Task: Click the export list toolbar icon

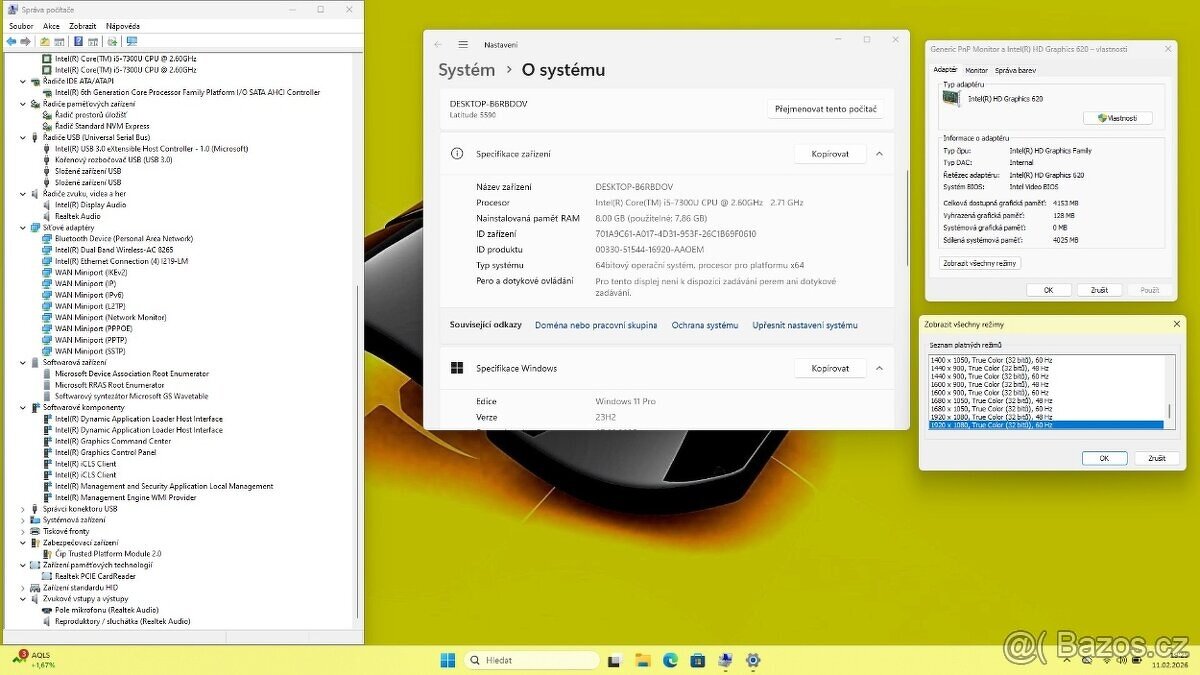Action: click(59, 41)
